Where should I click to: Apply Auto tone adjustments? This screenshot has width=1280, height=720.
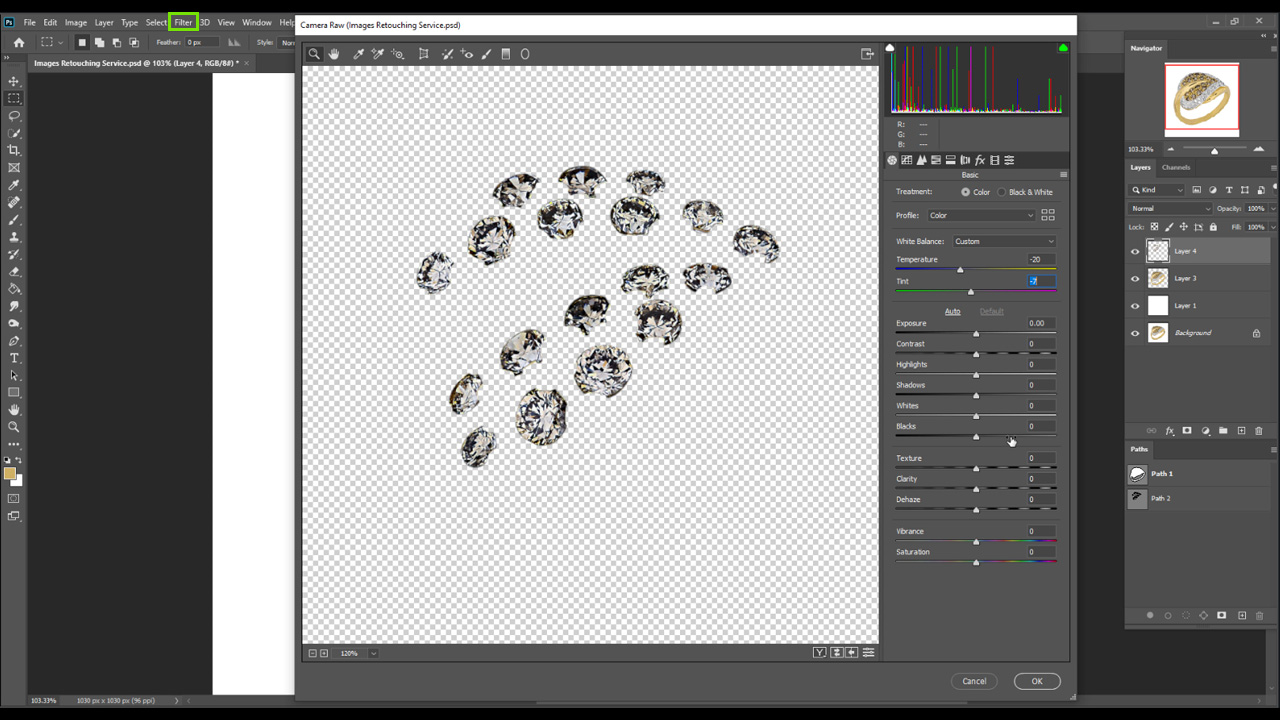coord(952,311)
